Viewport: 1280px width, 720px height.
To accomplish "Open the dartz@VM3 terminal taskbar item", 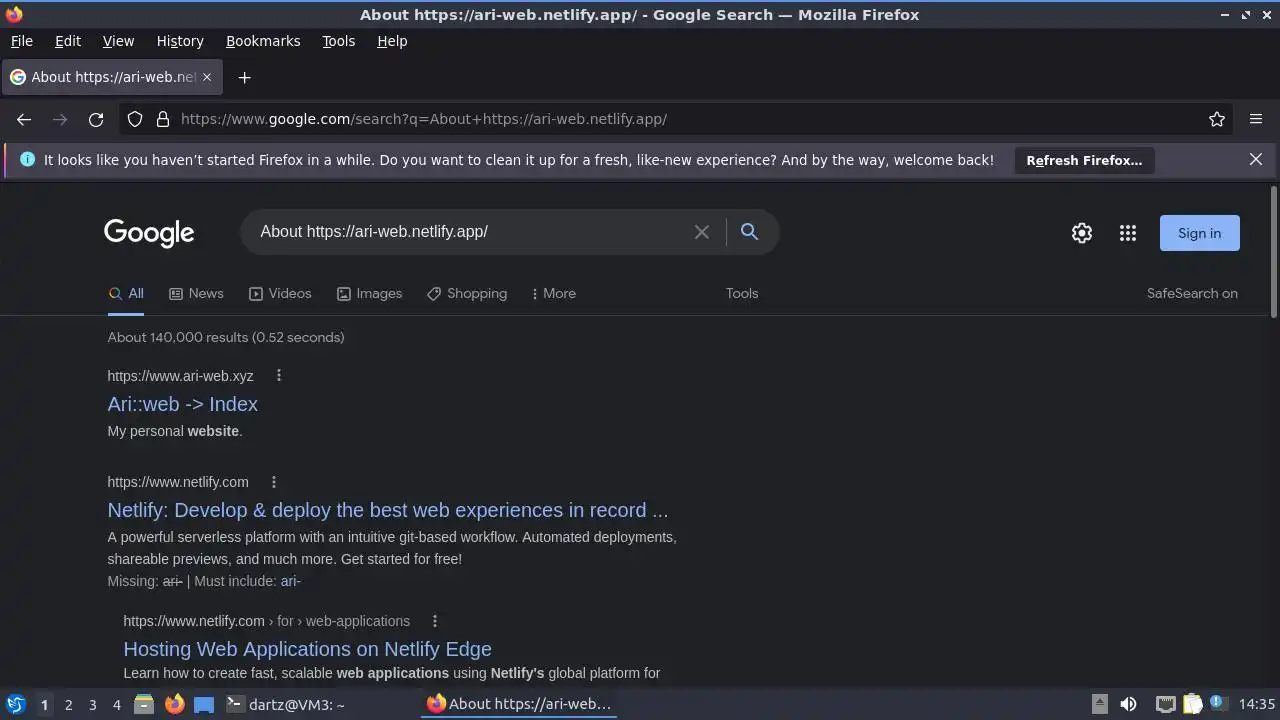I will pos(286,704).
